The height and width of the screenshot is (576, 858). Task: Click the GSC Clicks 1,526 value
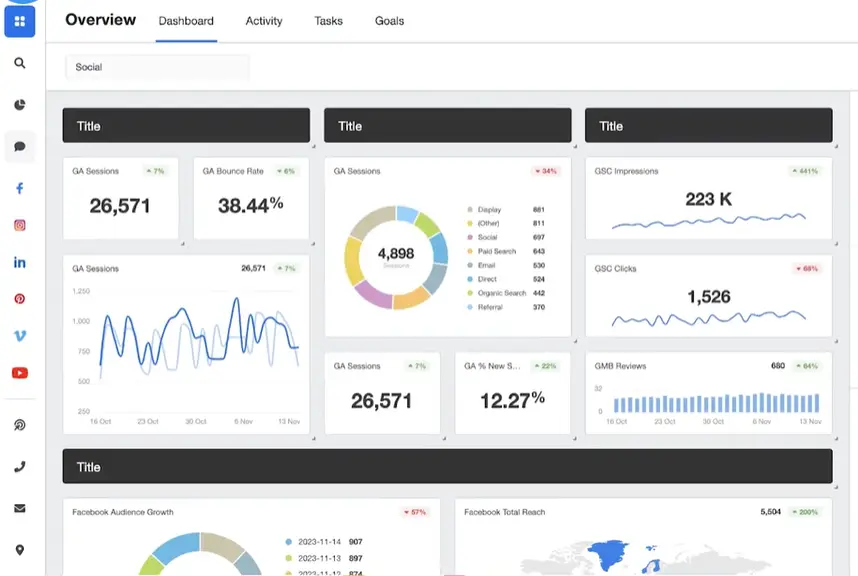[x=709, y=296]
